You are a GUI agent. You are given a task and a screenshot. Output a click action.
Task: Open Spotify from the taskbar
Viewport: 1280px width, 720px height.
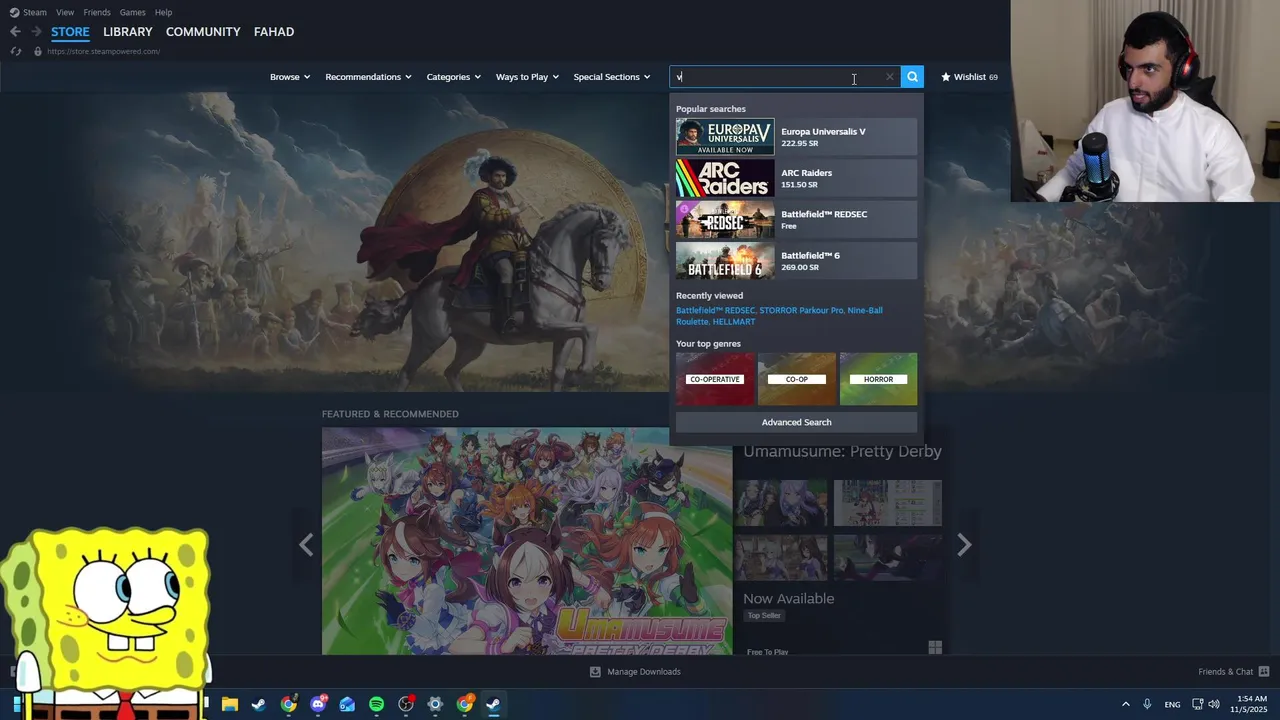[x=376, y=704]
